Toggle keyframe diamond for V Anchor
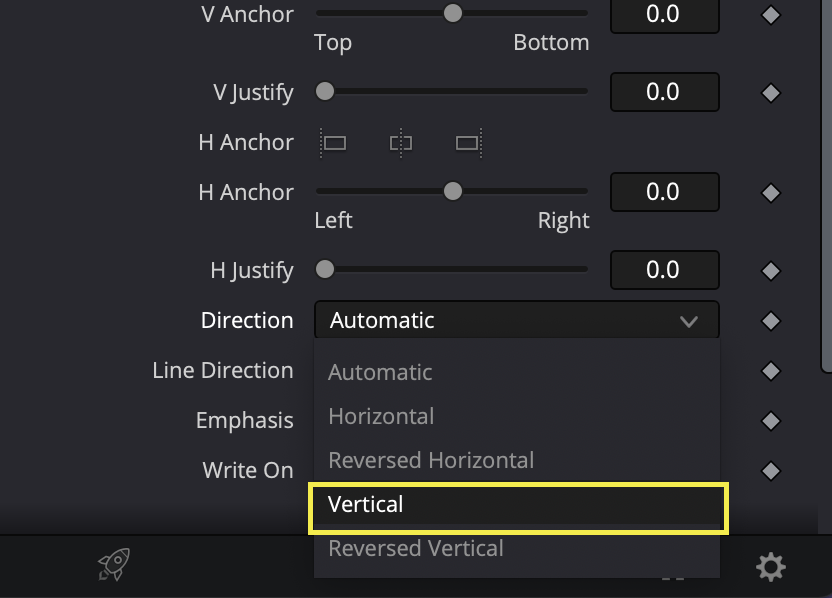The height and width of the screenshot is (598, 832). [770, 15]
